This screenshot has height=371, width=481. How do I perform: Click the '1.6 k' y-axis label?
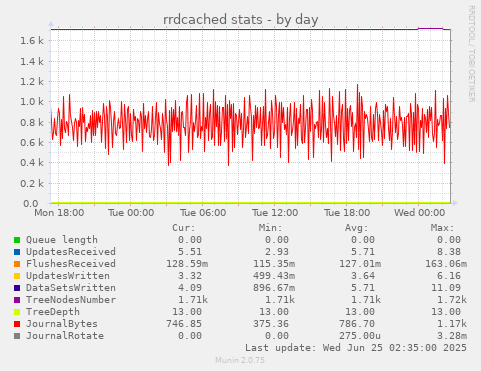[x=32, y=41]
